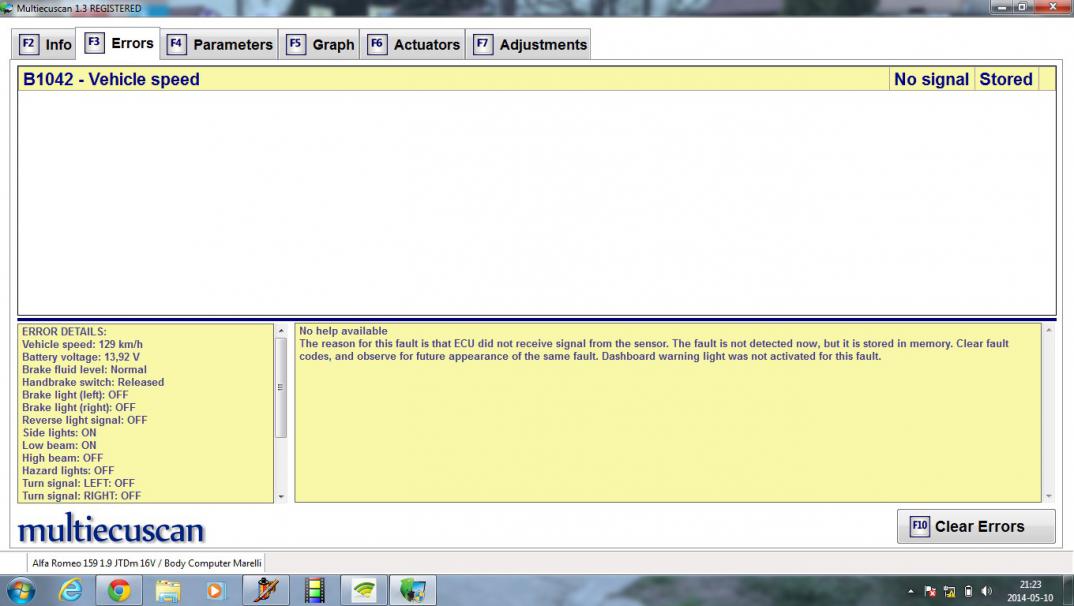Open the volume speaker tray icon

click(986, 592)
